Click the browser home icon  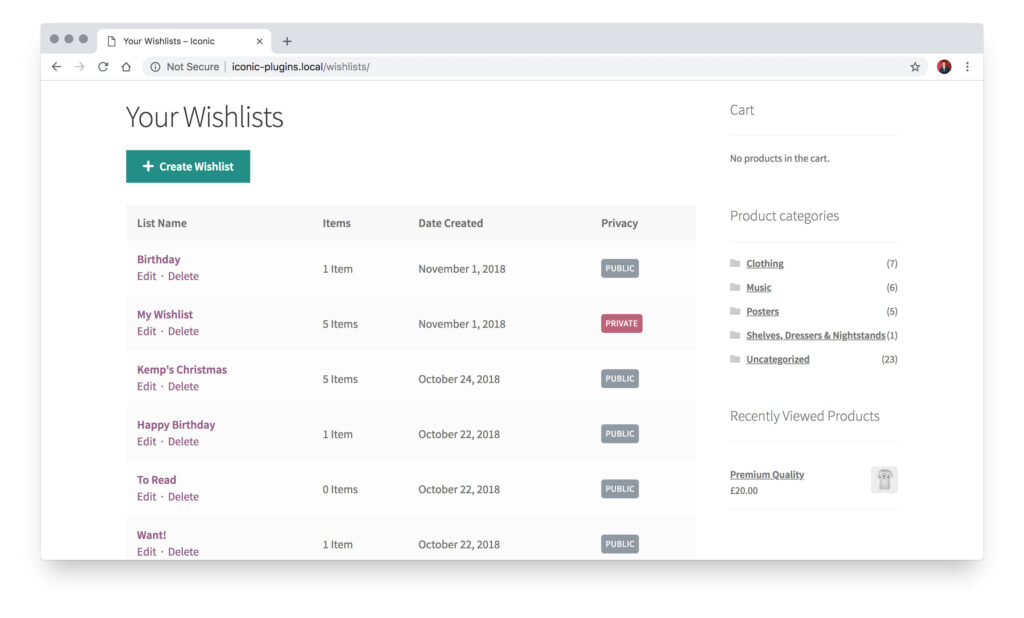coord(127,66)
